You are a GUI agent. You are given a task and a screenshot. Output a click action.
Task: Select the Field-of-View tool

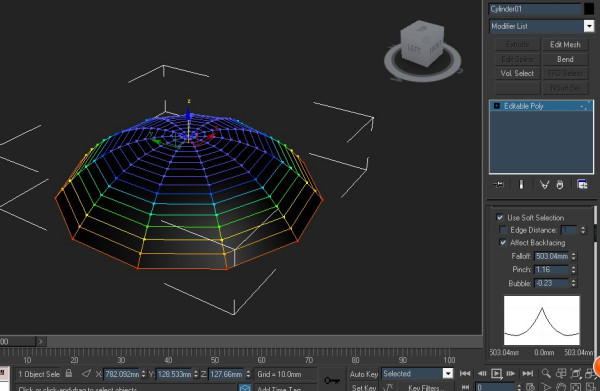(546, 387)
